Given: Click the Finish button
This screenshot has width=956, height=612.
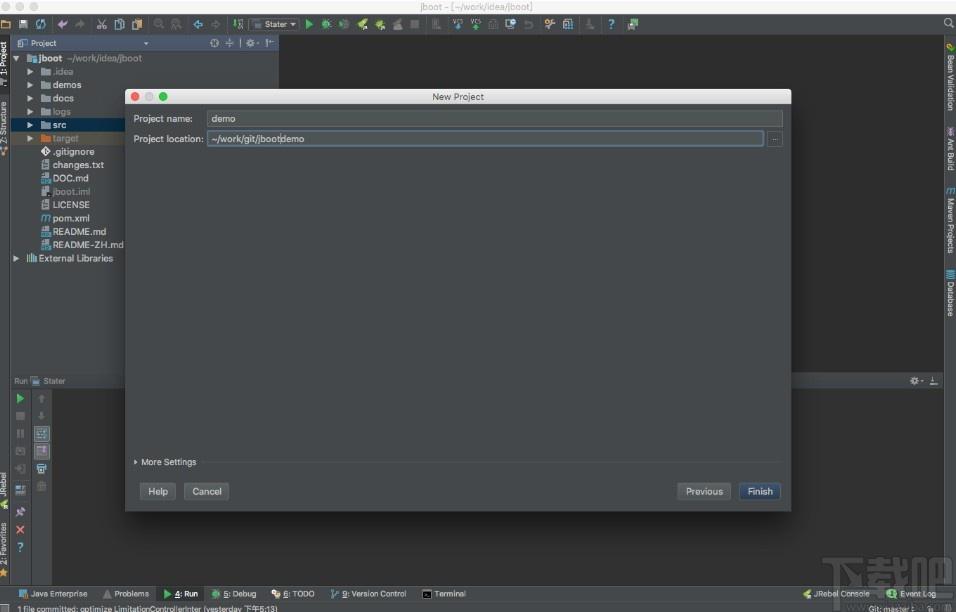Looking at the screenshot, I should pyautogui.click(x=760, y=491).
